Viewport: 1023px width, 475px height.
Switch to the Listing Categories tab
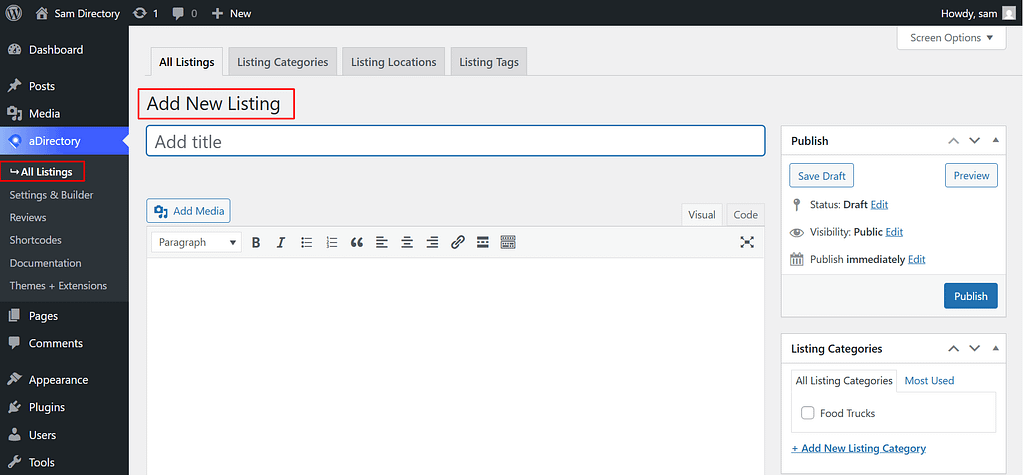click(x=282, y=62)
